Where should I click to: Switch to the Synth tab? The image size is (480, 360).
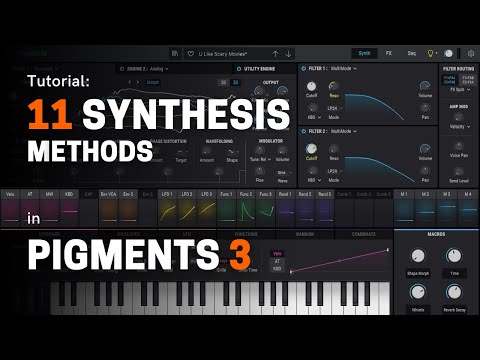click(364, 53)
